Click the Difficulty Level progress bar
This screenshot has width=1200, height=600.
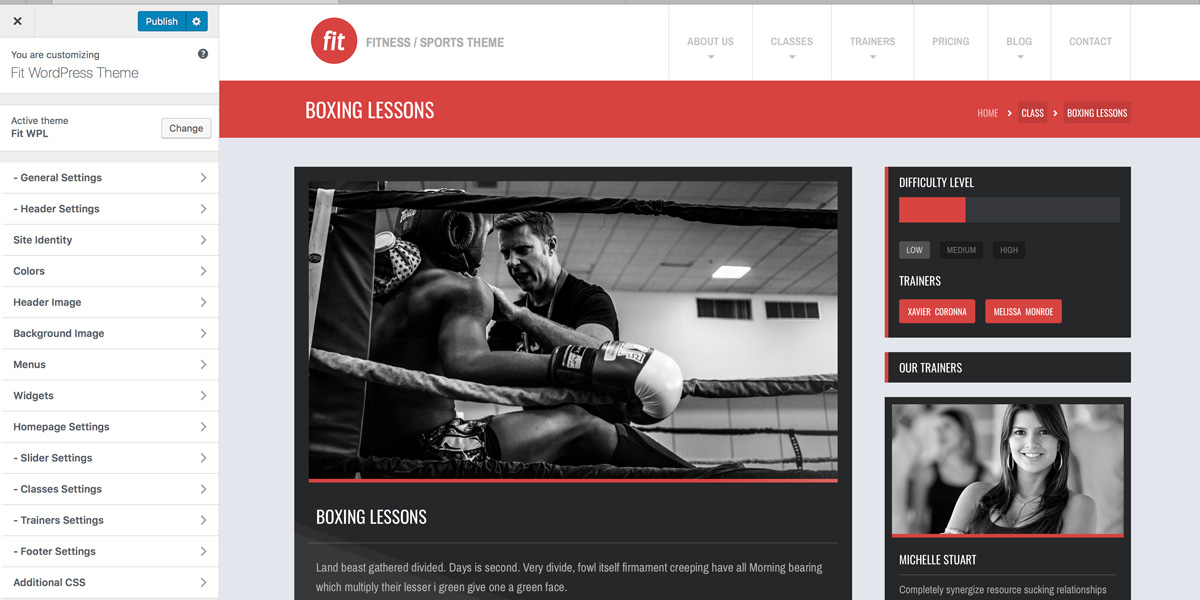coord(1009,209)
